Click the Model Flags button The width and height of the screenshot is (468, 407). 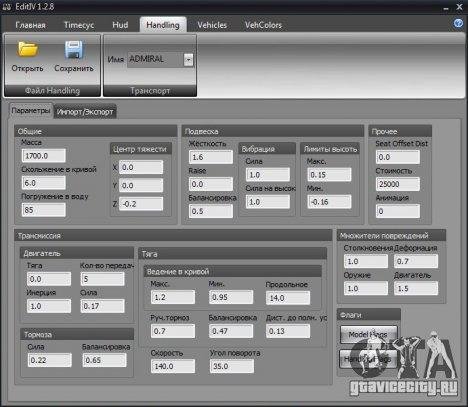coord(368,334)
